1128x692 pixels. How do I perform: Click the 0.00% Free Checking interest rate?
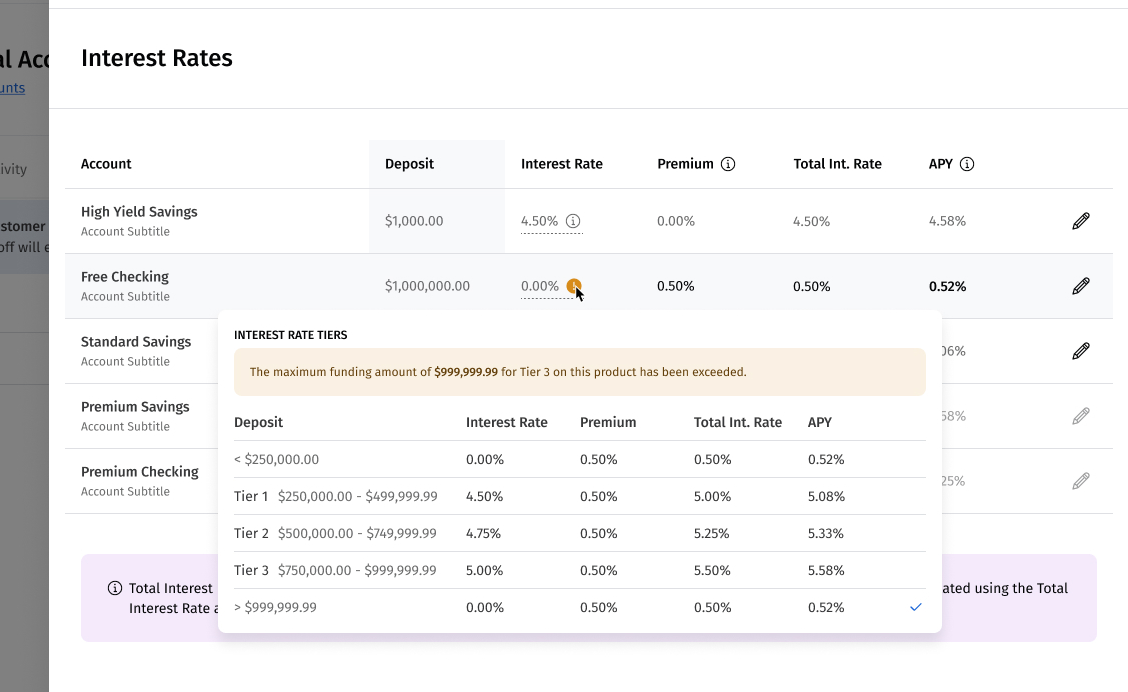tap(540, 286)
